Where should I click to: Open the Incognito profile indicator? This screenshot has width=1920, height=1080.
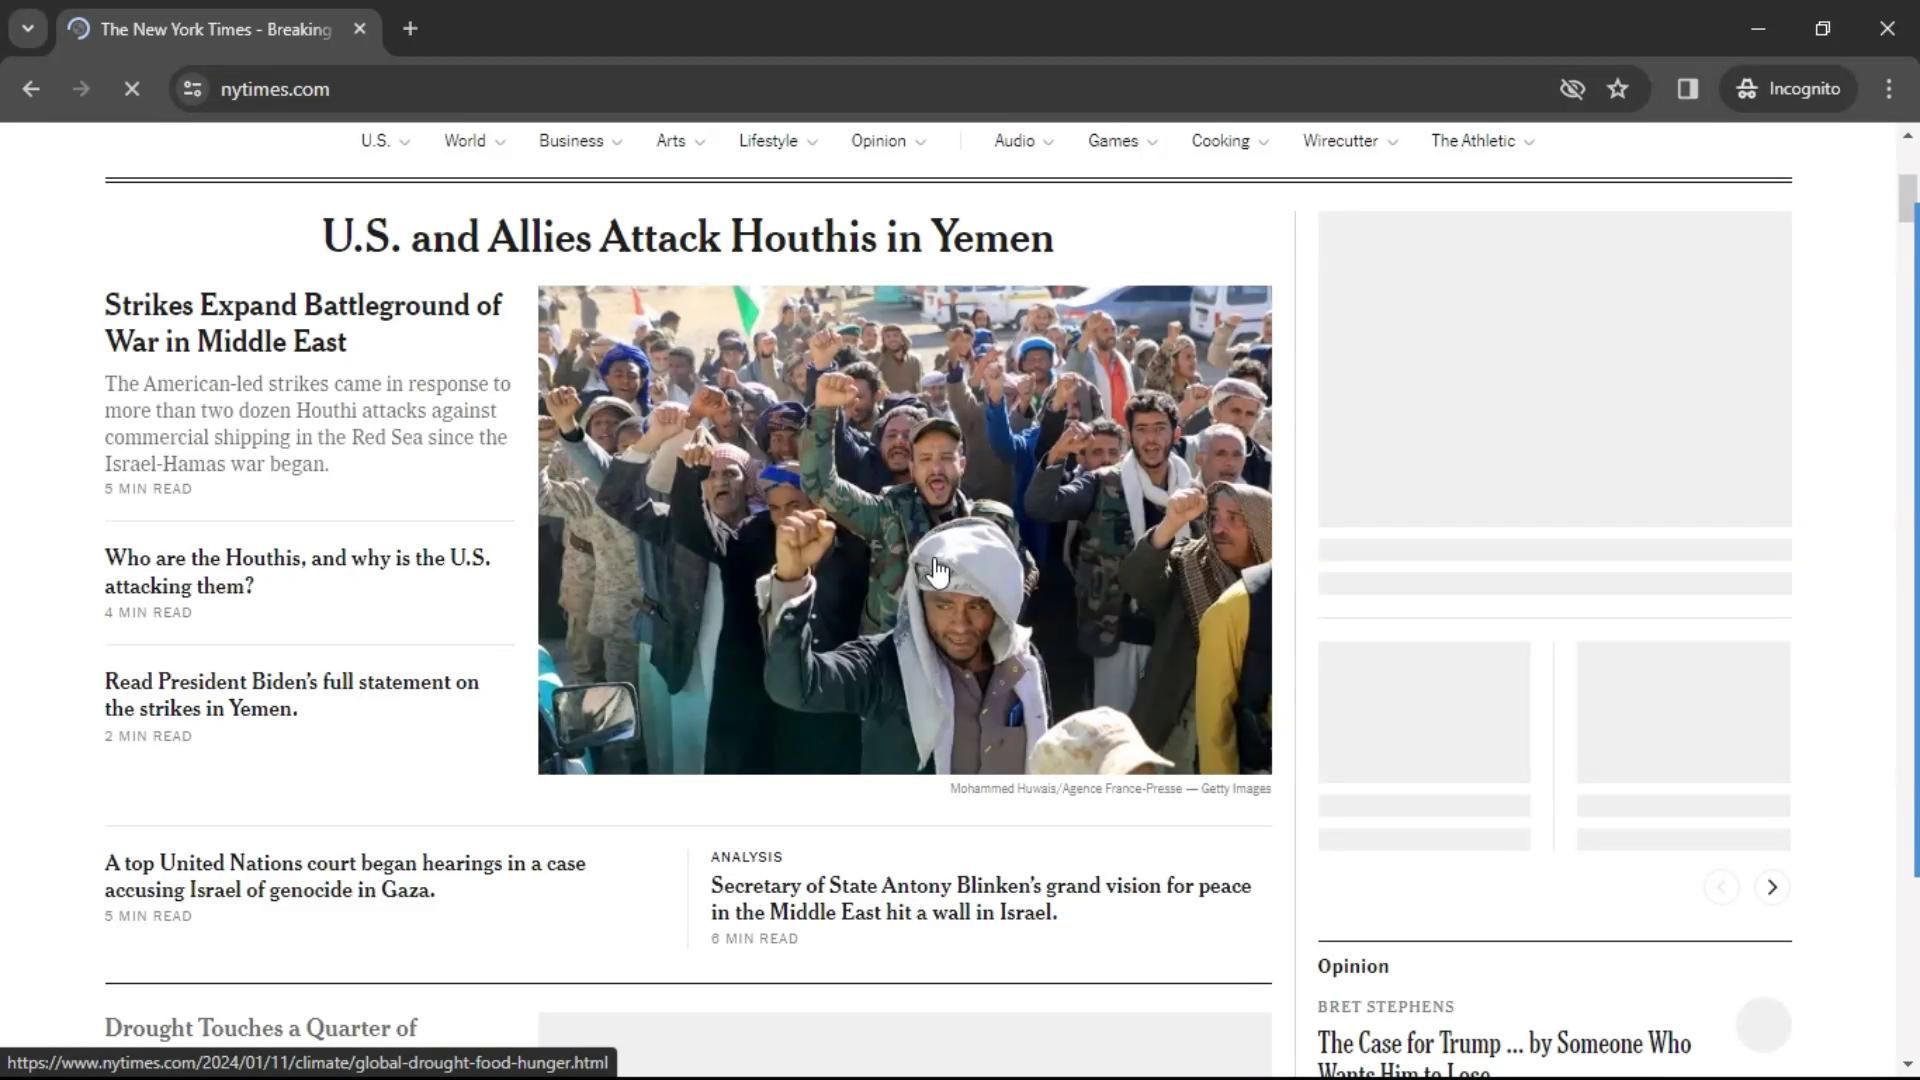tap(1789, 89)
